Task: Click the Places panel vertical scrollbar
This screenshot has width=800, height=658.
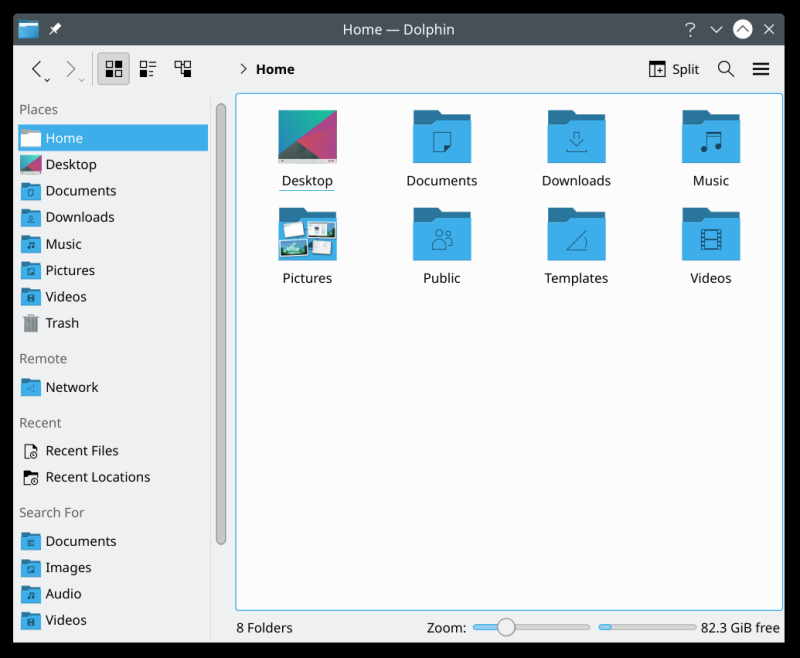Action: [221, 320]
